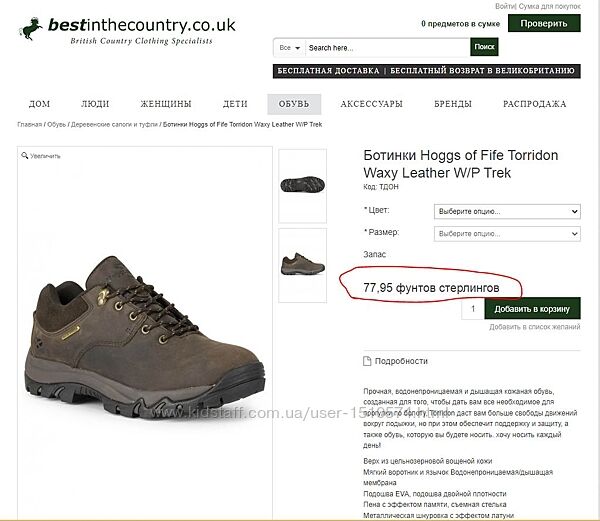Focus the Search here text field
The width and height of the screenshot is (600, 521).
click(386, 47)
